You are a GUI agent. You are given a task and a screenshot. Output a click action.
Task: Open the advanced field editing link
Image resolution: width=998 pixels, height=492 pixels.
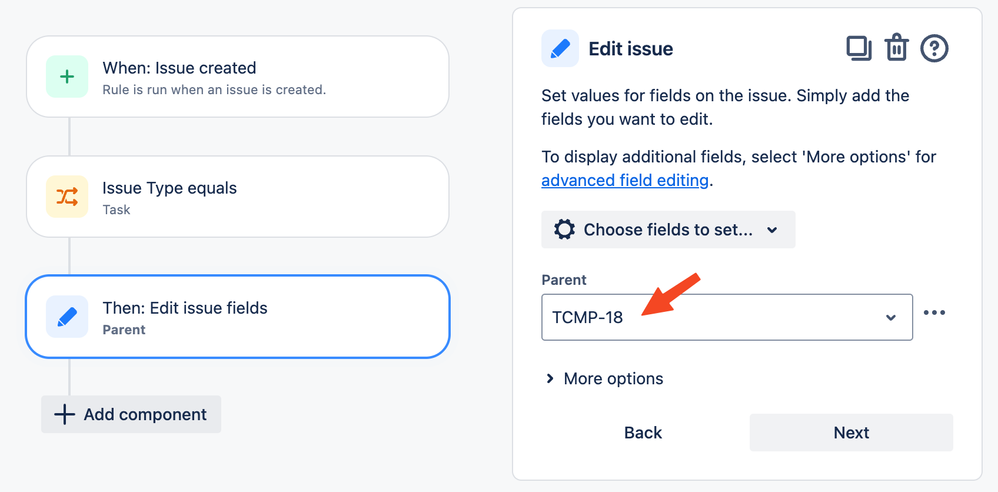(x=624, y=181)
